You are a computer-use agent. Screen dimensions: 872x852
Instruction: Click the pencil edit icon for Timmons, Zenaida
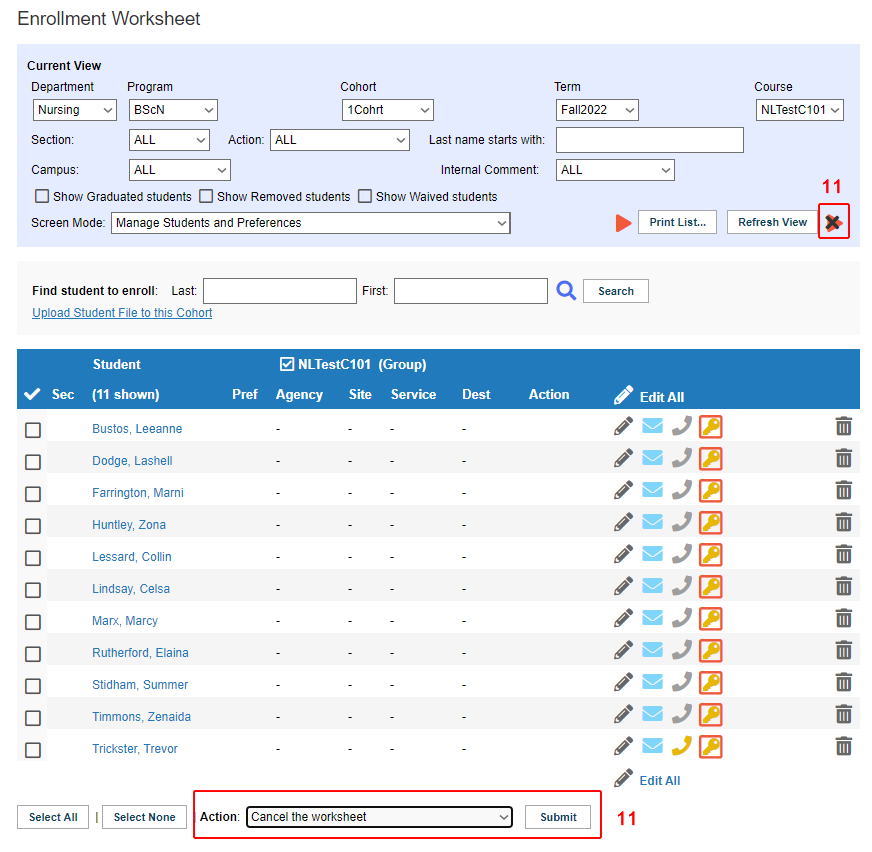(x=623, y=714)
